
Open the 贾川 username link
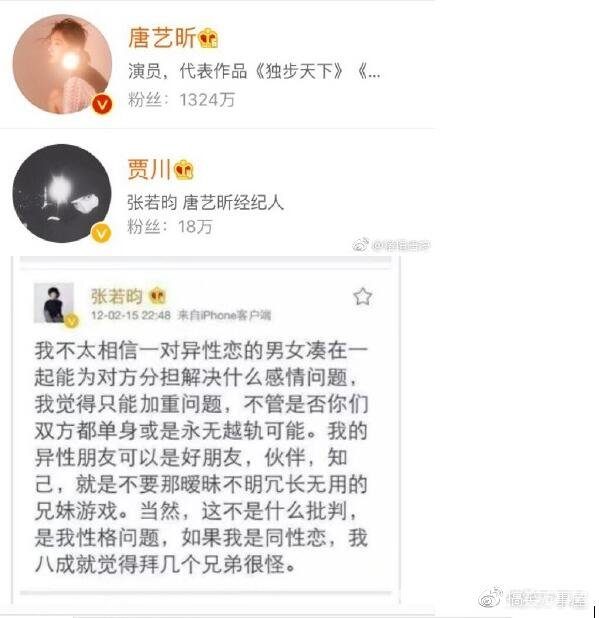(x=150, y=169)
